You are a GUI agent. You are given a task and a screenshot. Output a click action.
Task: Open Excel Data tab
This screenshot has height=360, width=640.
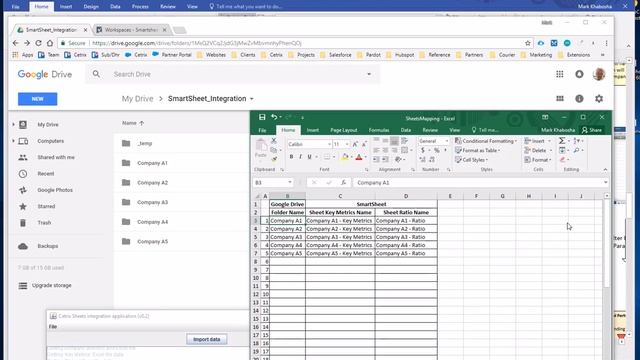pyautogui.click(x=406, y=130)
